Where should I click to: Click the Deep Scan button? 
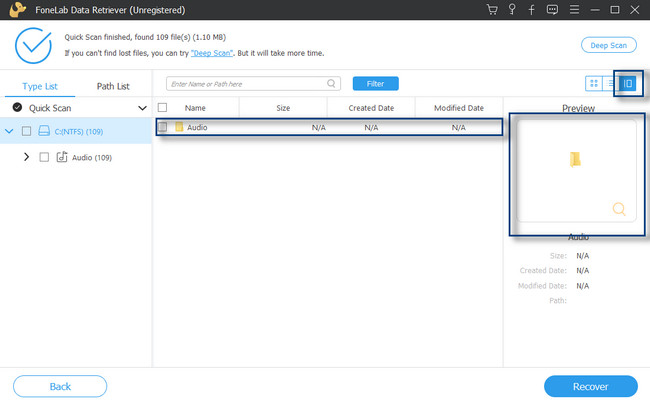pos(609,45)
